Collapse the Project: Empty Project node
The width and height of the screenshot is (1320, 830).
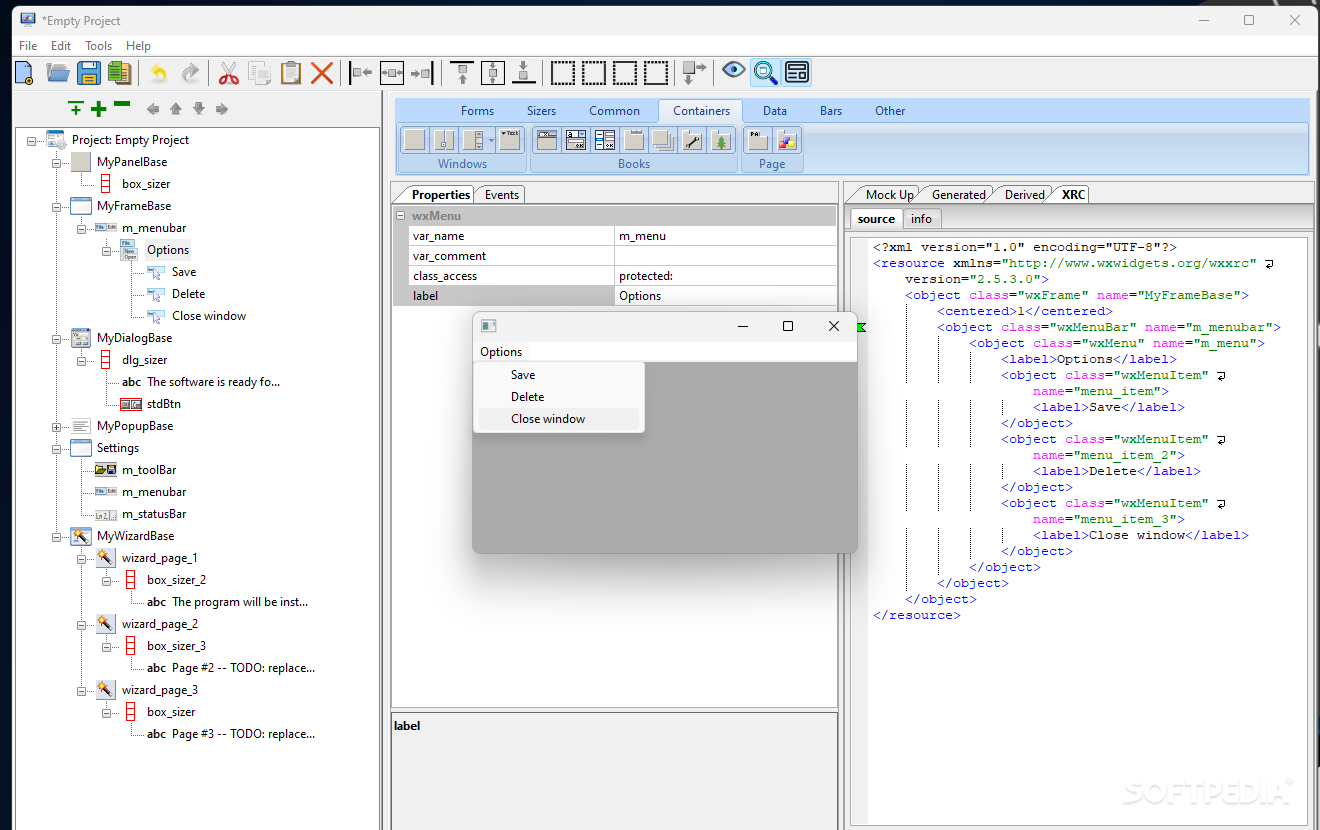(x=33, y=140)
